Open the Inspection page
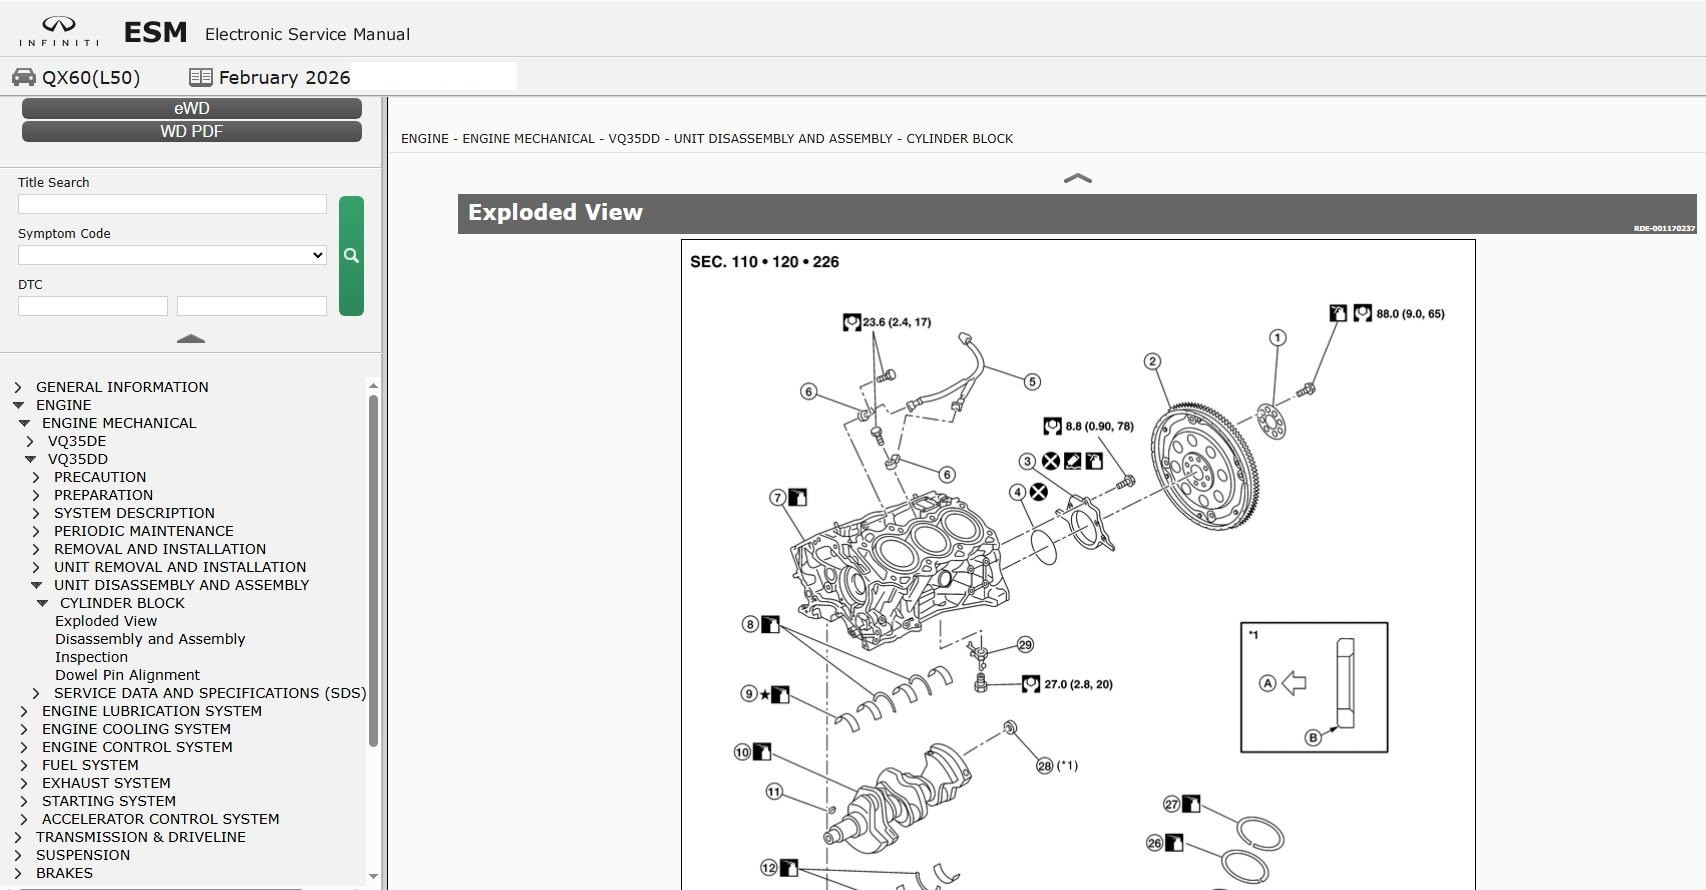The width and height of the screenshot is (1706, 890). click(x=91, y=657)
